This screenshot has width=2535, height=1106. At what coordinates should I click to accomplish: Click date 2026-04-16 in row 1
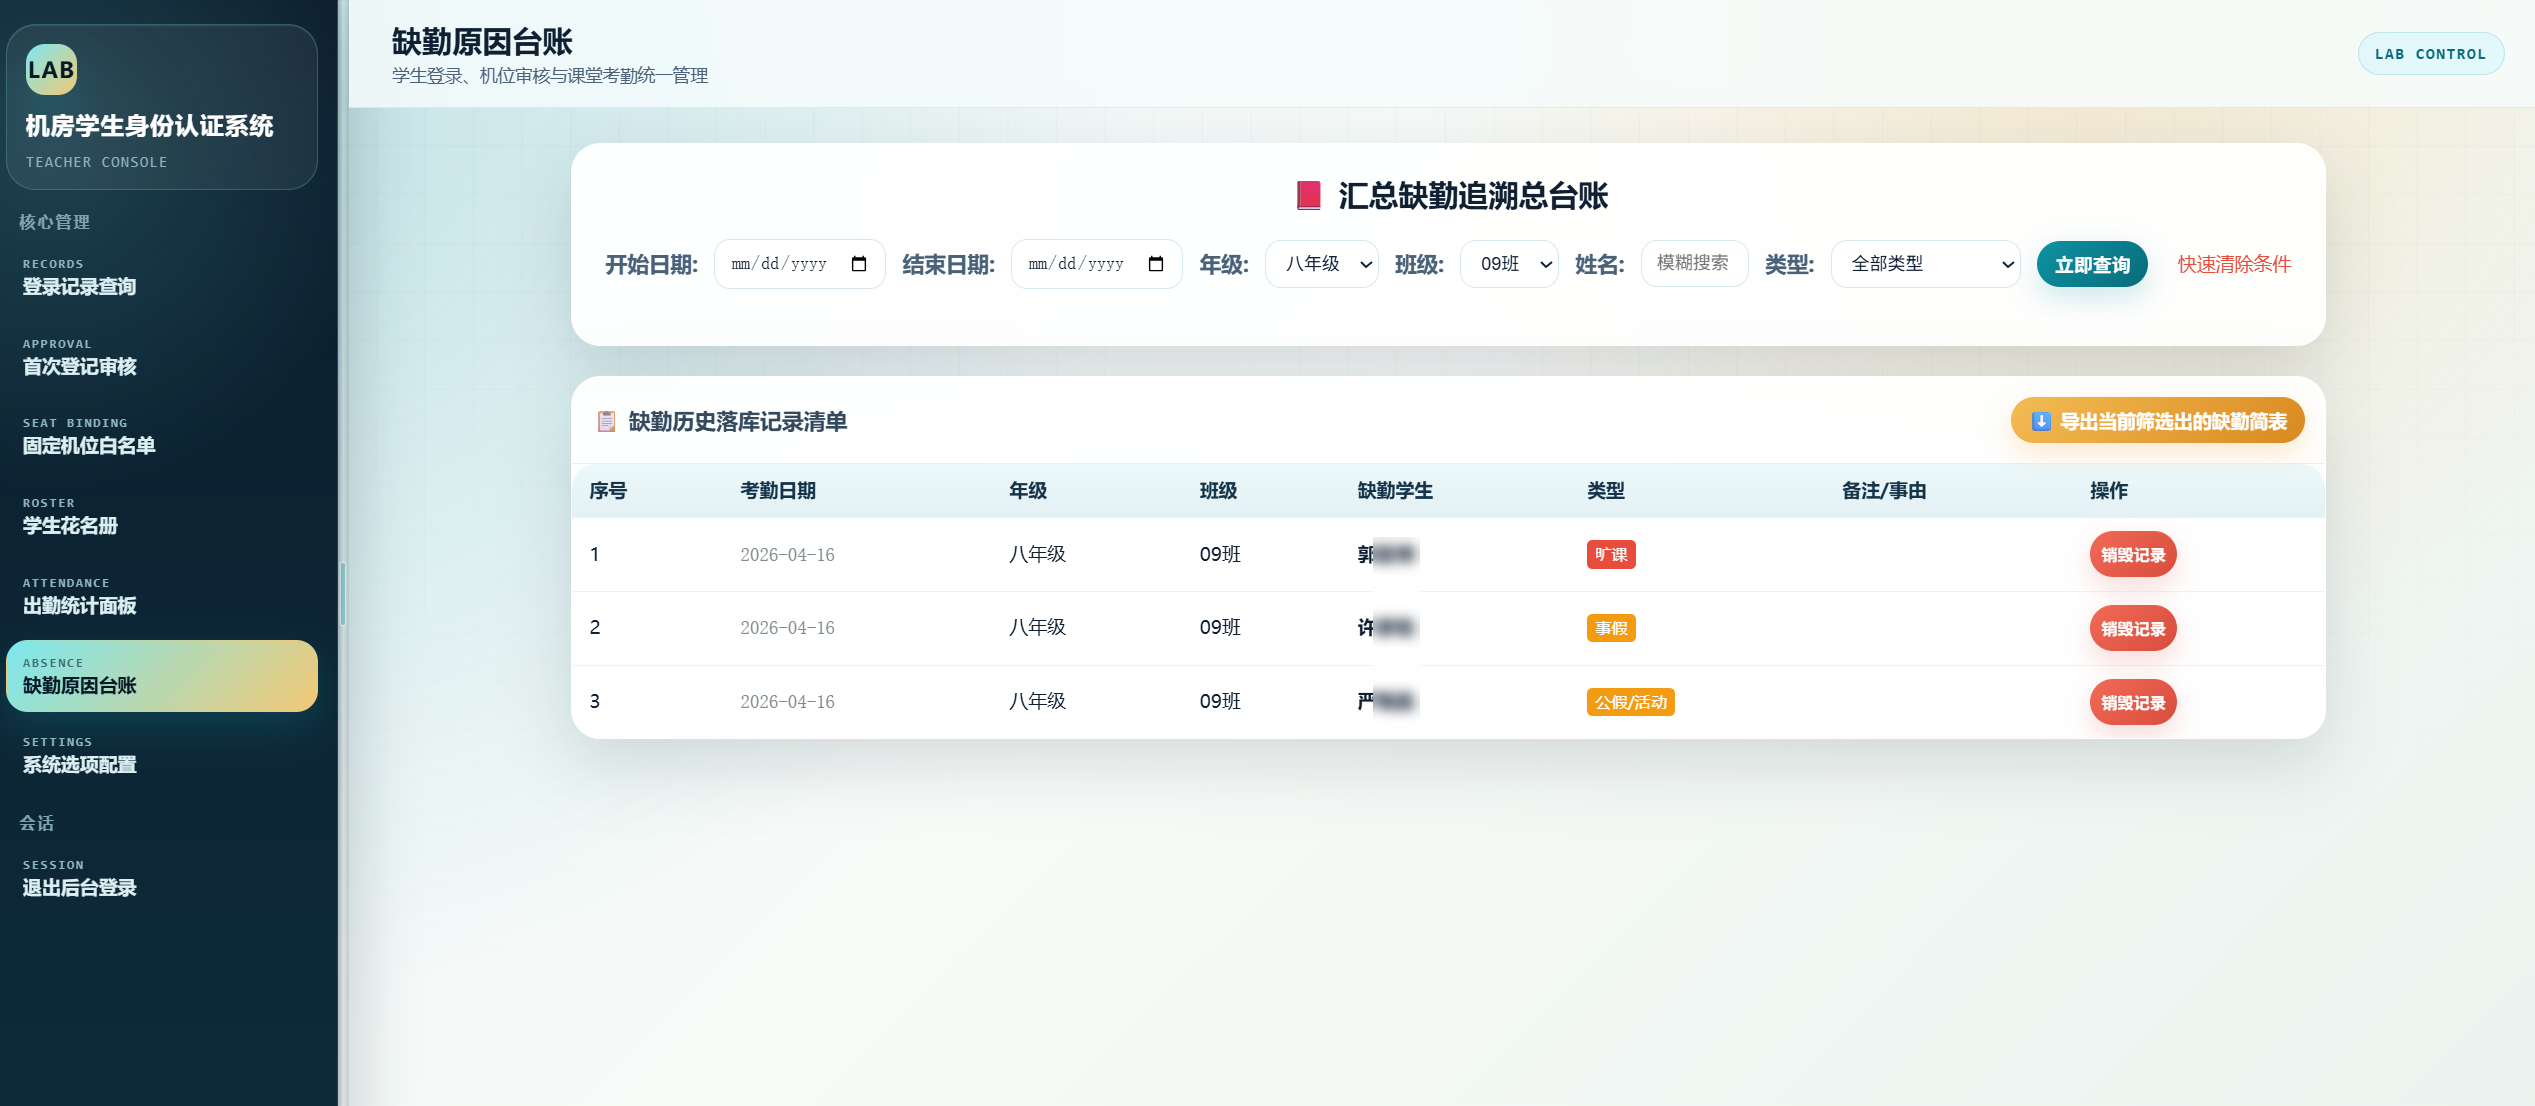[787, 555]
